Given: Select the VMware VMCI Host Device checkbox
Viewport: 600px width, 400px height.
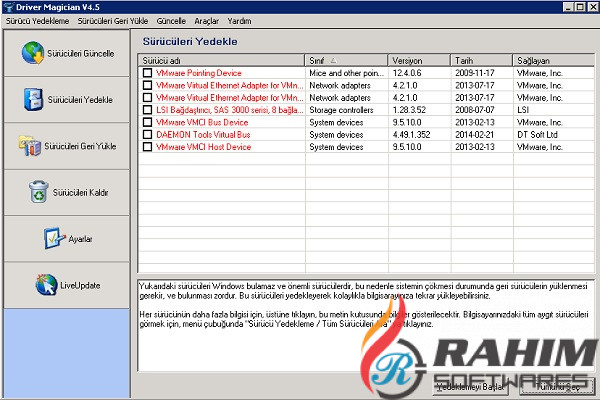Looking at the screenshot, I should [147, 147].
